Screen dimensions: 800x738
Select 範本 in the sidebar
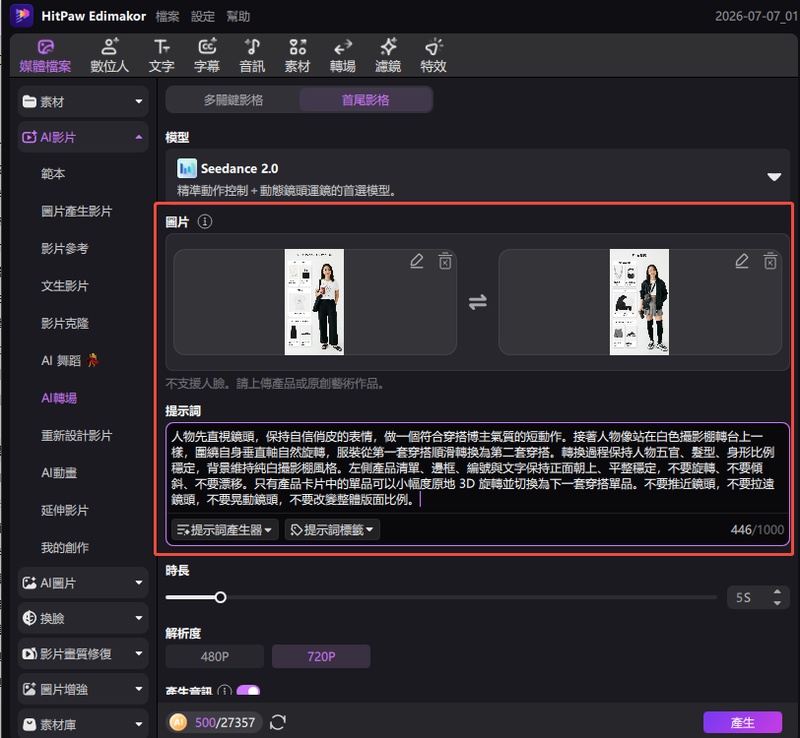point(53,174)
